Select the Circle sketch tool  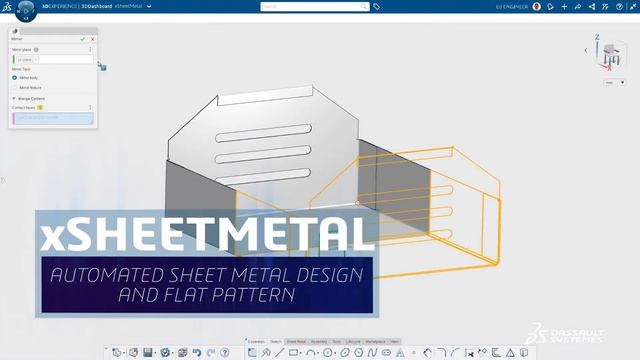click(x=327, y=352)
